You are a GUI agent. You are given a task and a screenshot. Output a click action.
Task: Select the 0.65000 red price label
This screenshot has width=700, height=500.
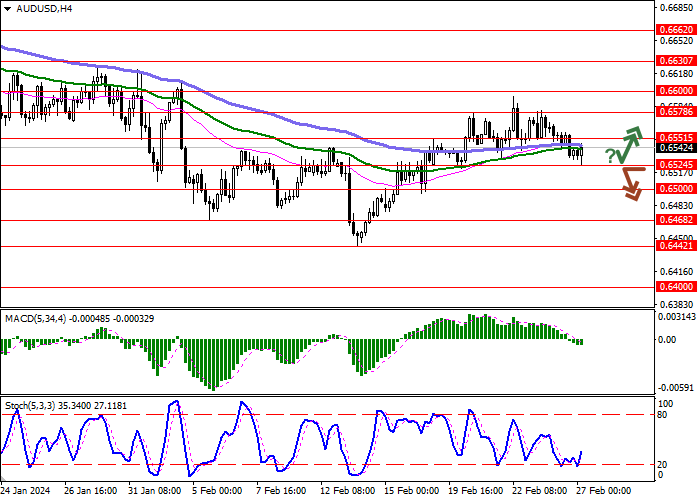(x=676, y=189)
